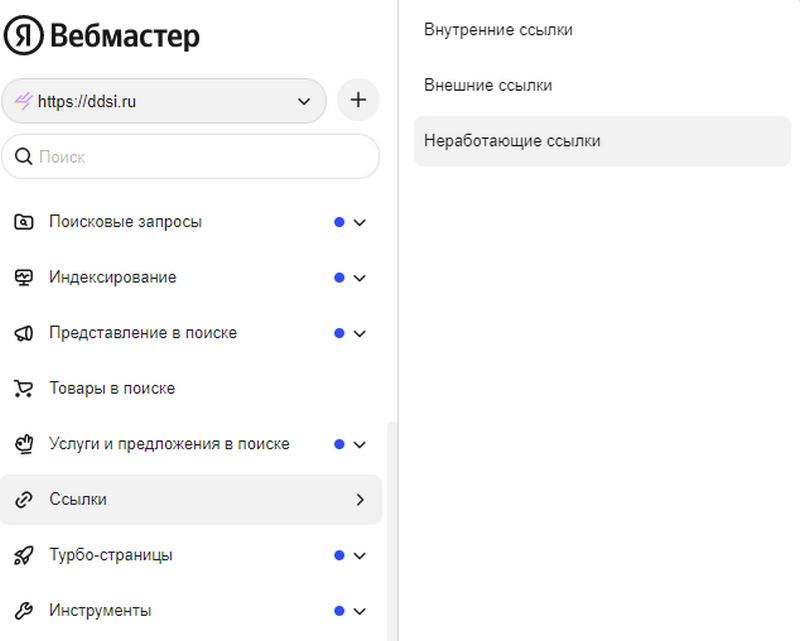Click the plus button to add site

(358, 100)
